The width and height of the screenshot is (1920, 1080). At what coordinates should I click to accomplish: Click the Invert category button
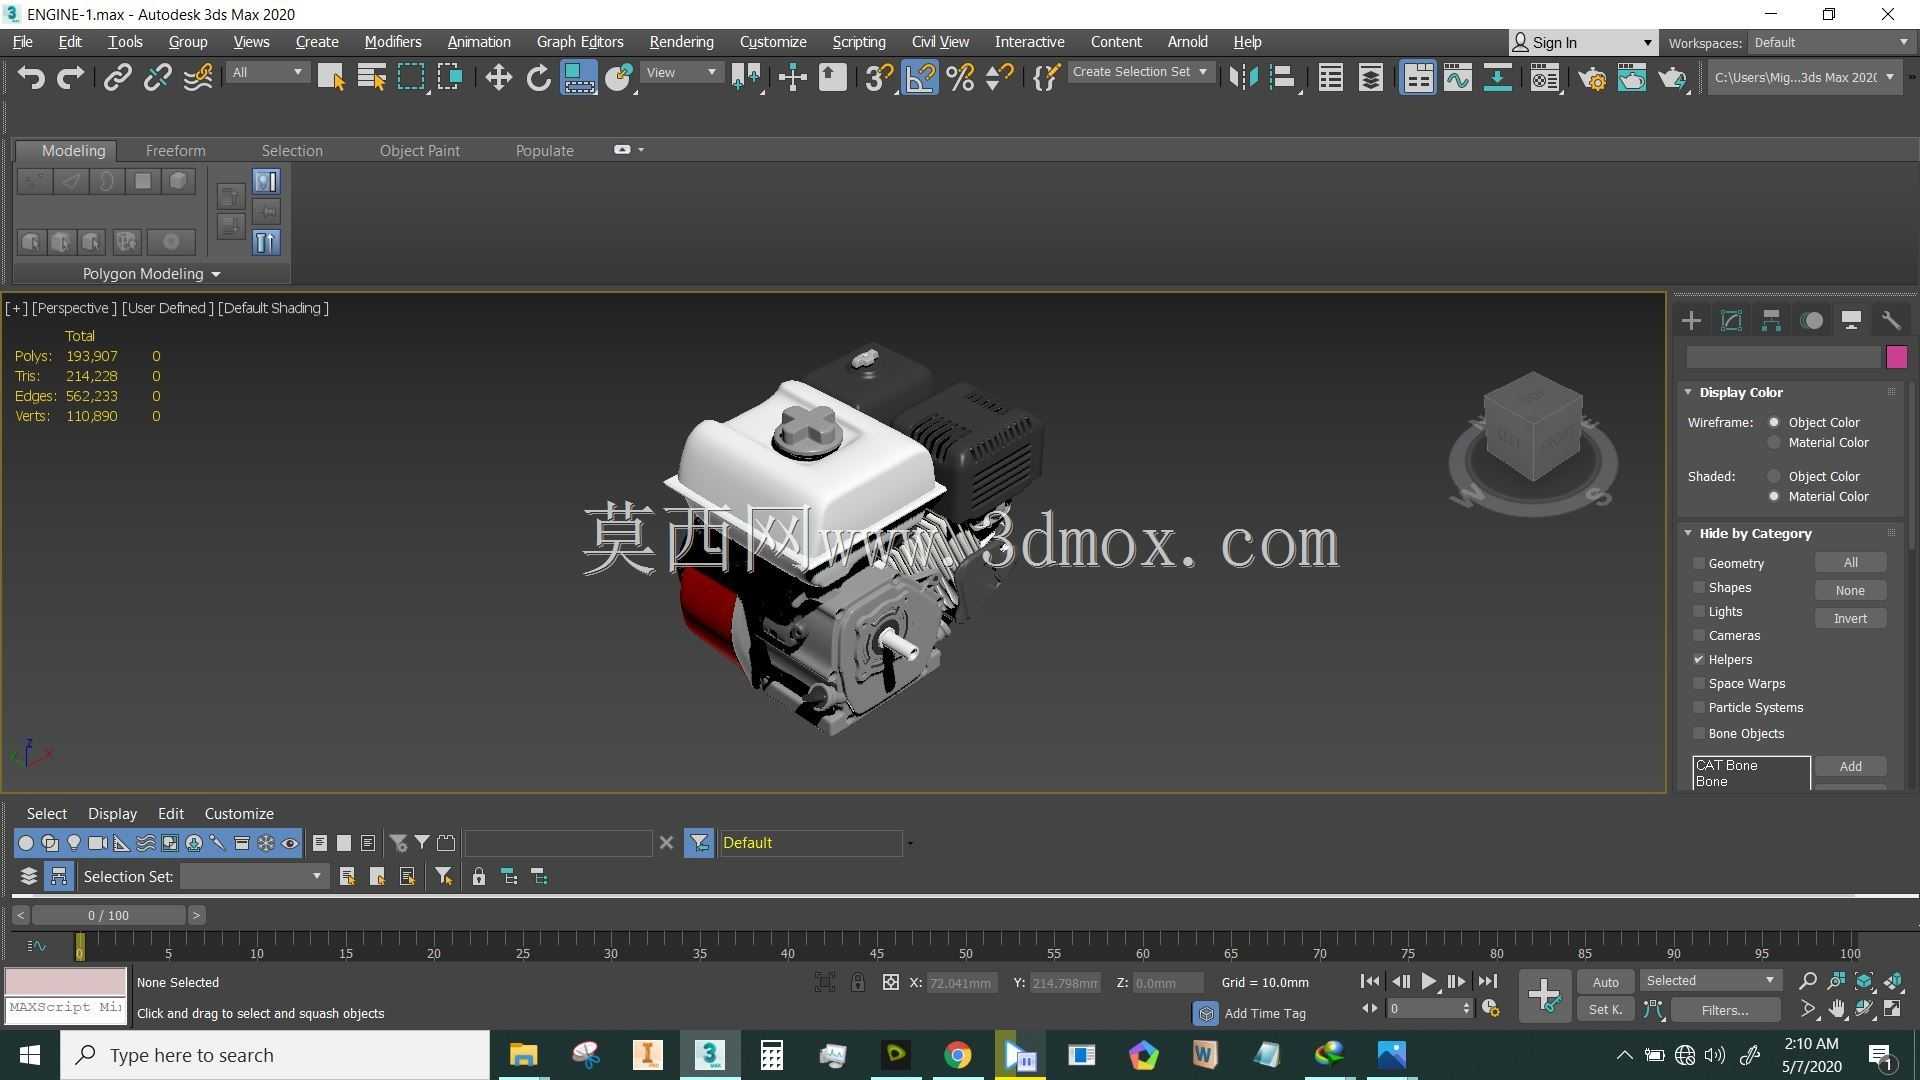(x=1850, y=618)
